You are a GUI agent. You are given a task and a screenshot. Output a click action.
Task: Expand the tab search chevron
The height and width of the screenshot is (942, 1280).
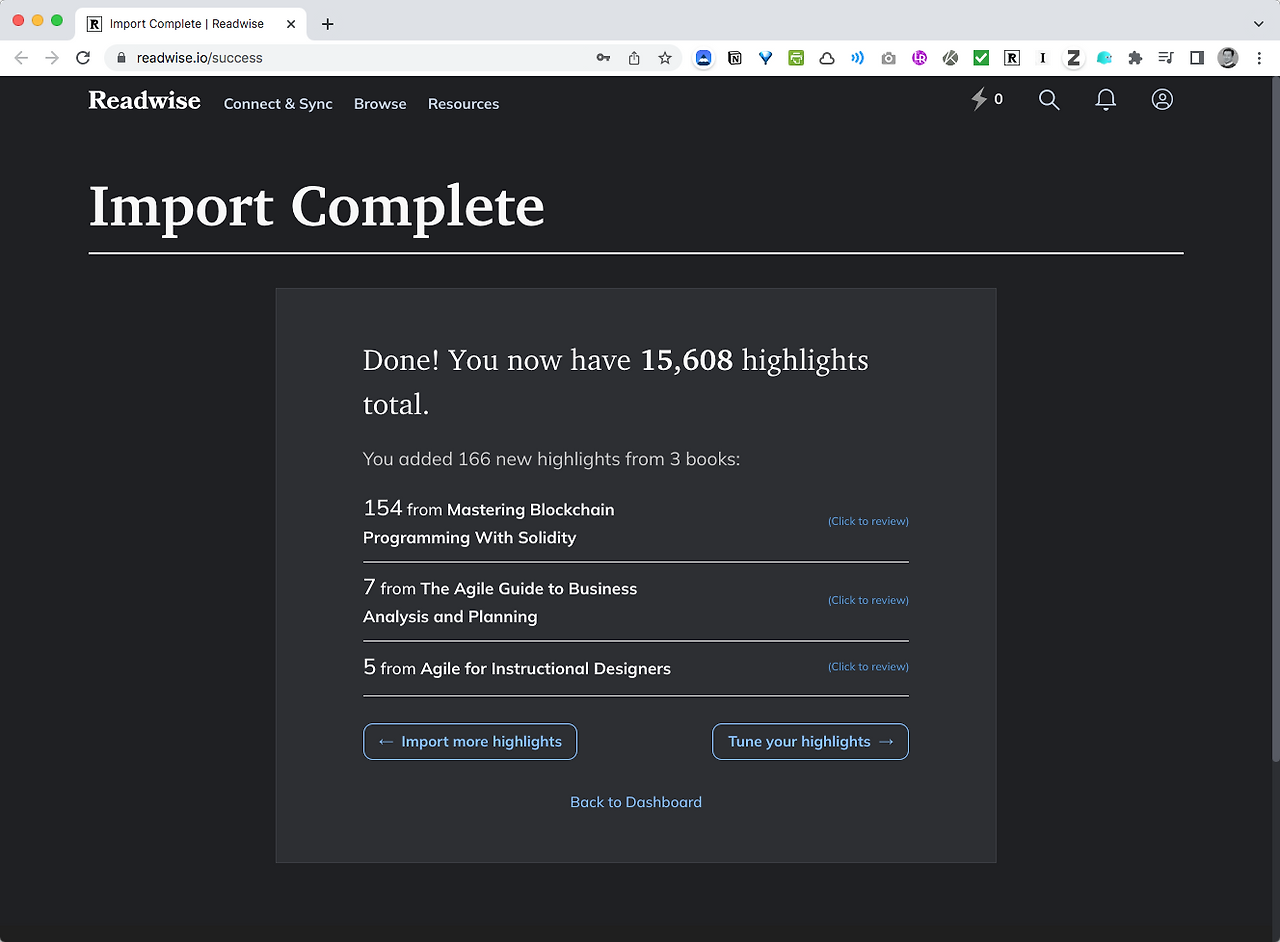point(1258,24)
